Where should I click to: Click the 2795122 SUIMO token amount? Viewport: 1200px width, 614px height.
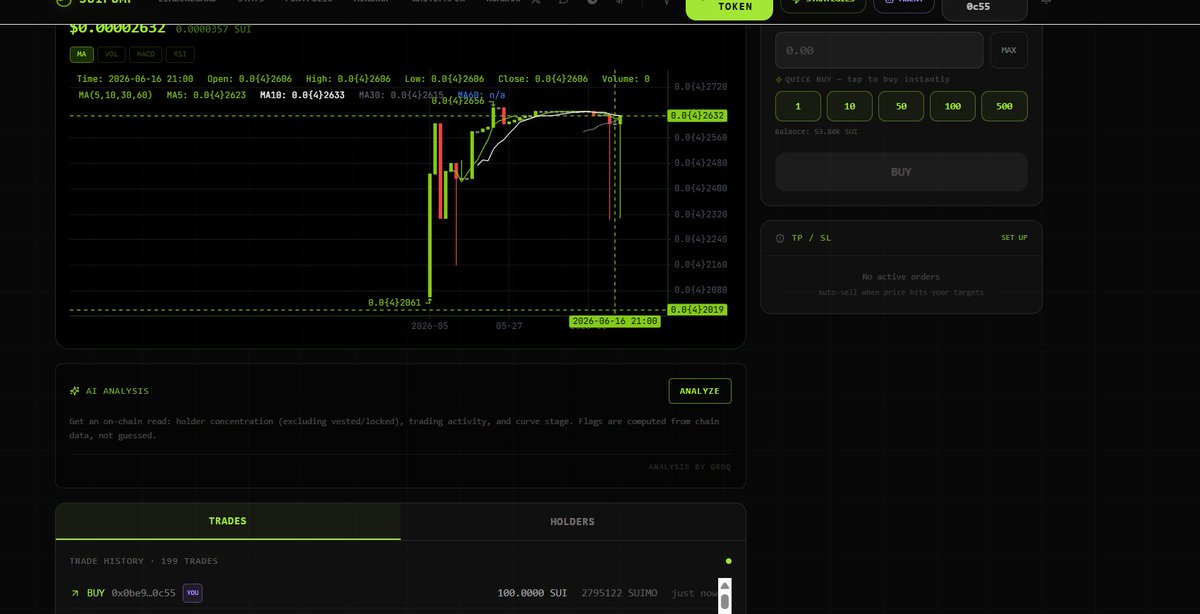[x=620, y=593]
